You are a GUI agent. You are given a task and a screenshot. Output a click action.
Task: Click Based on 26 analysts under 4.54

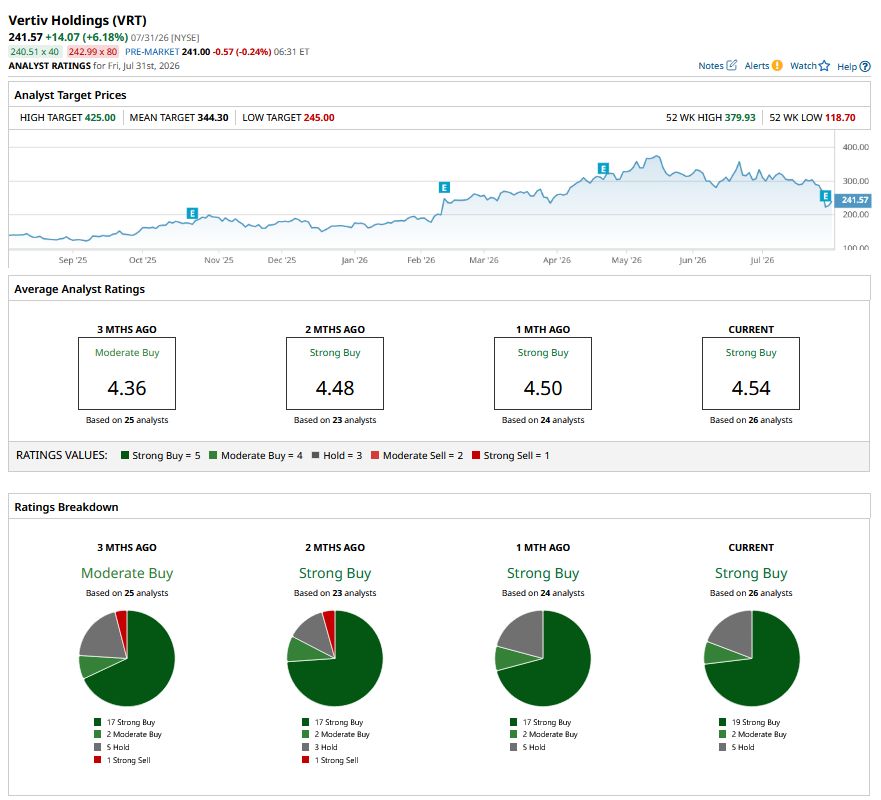pos(751,420)
